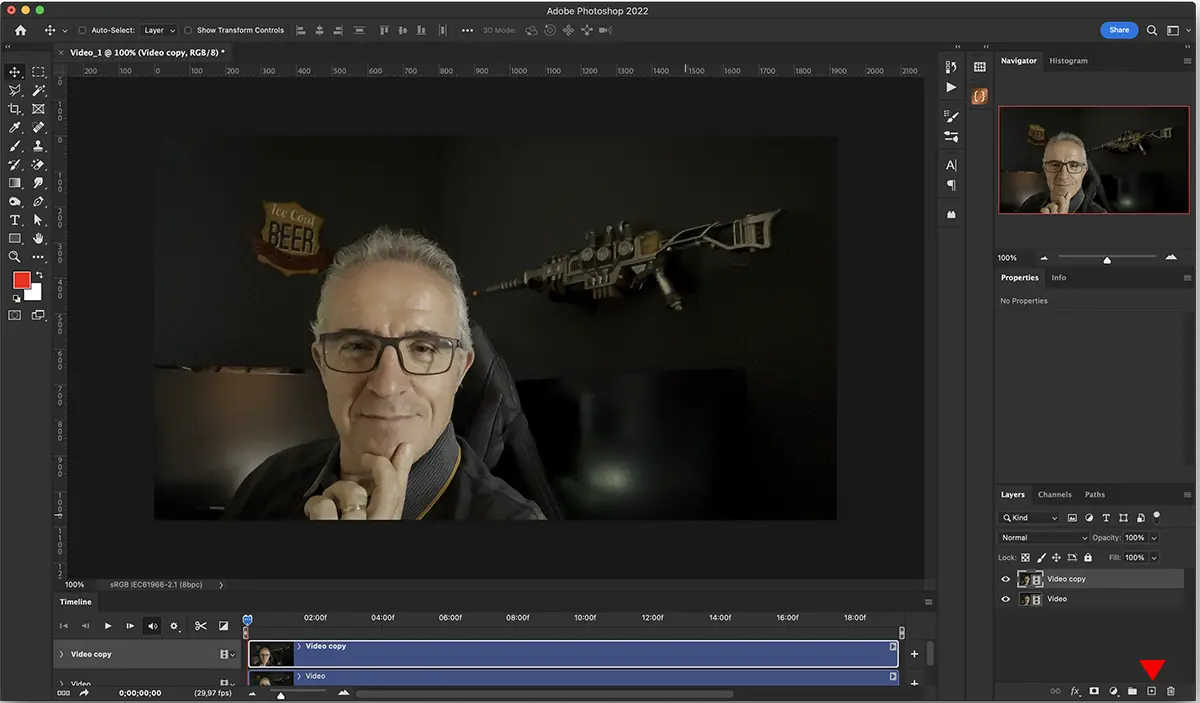Activate the Zoom tool in toolbar
The height and width of the screenshot is (703, 1200).
tap(15, 257)
